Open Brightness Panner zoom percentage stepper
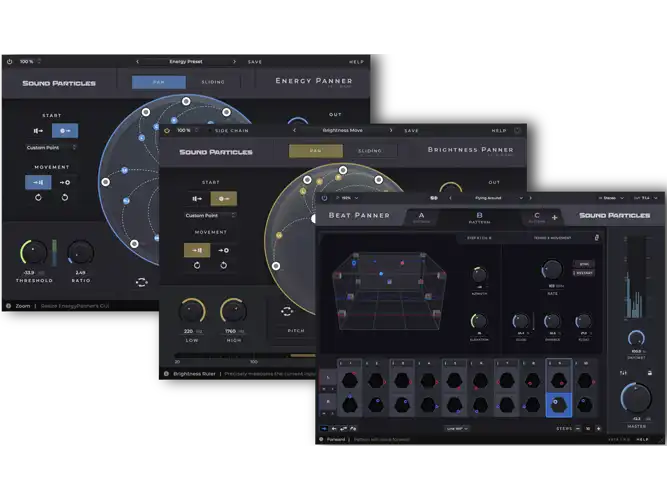667x500 pixels. [197, 130]
